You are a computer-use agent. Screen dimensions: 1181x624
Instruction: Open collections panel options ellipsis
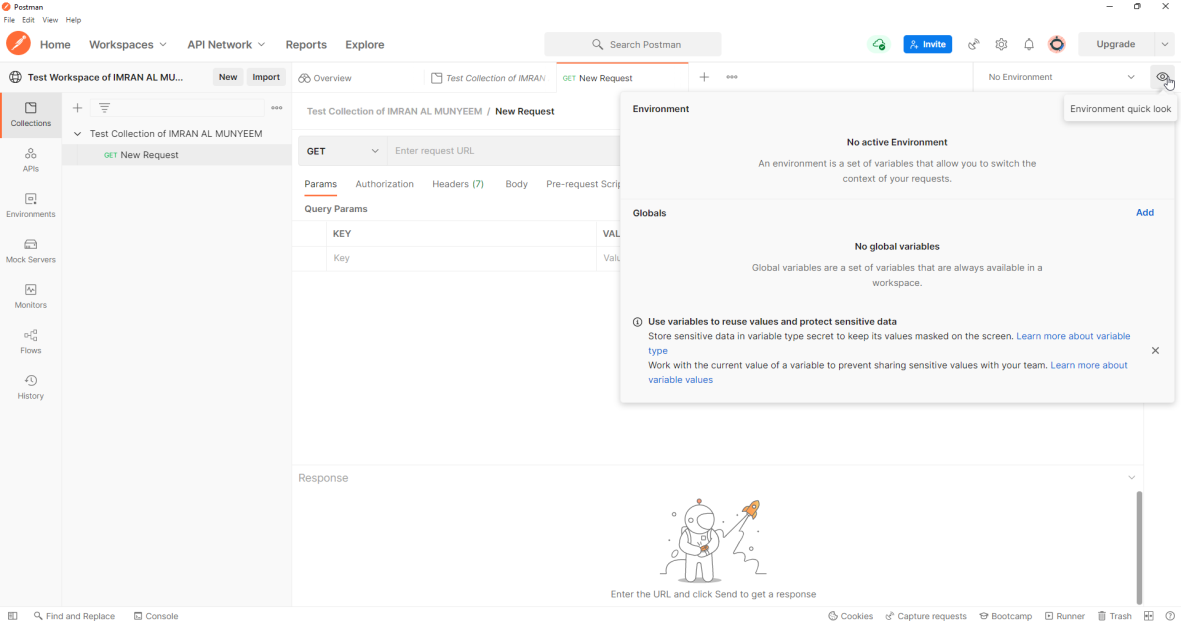coord(277,108)
